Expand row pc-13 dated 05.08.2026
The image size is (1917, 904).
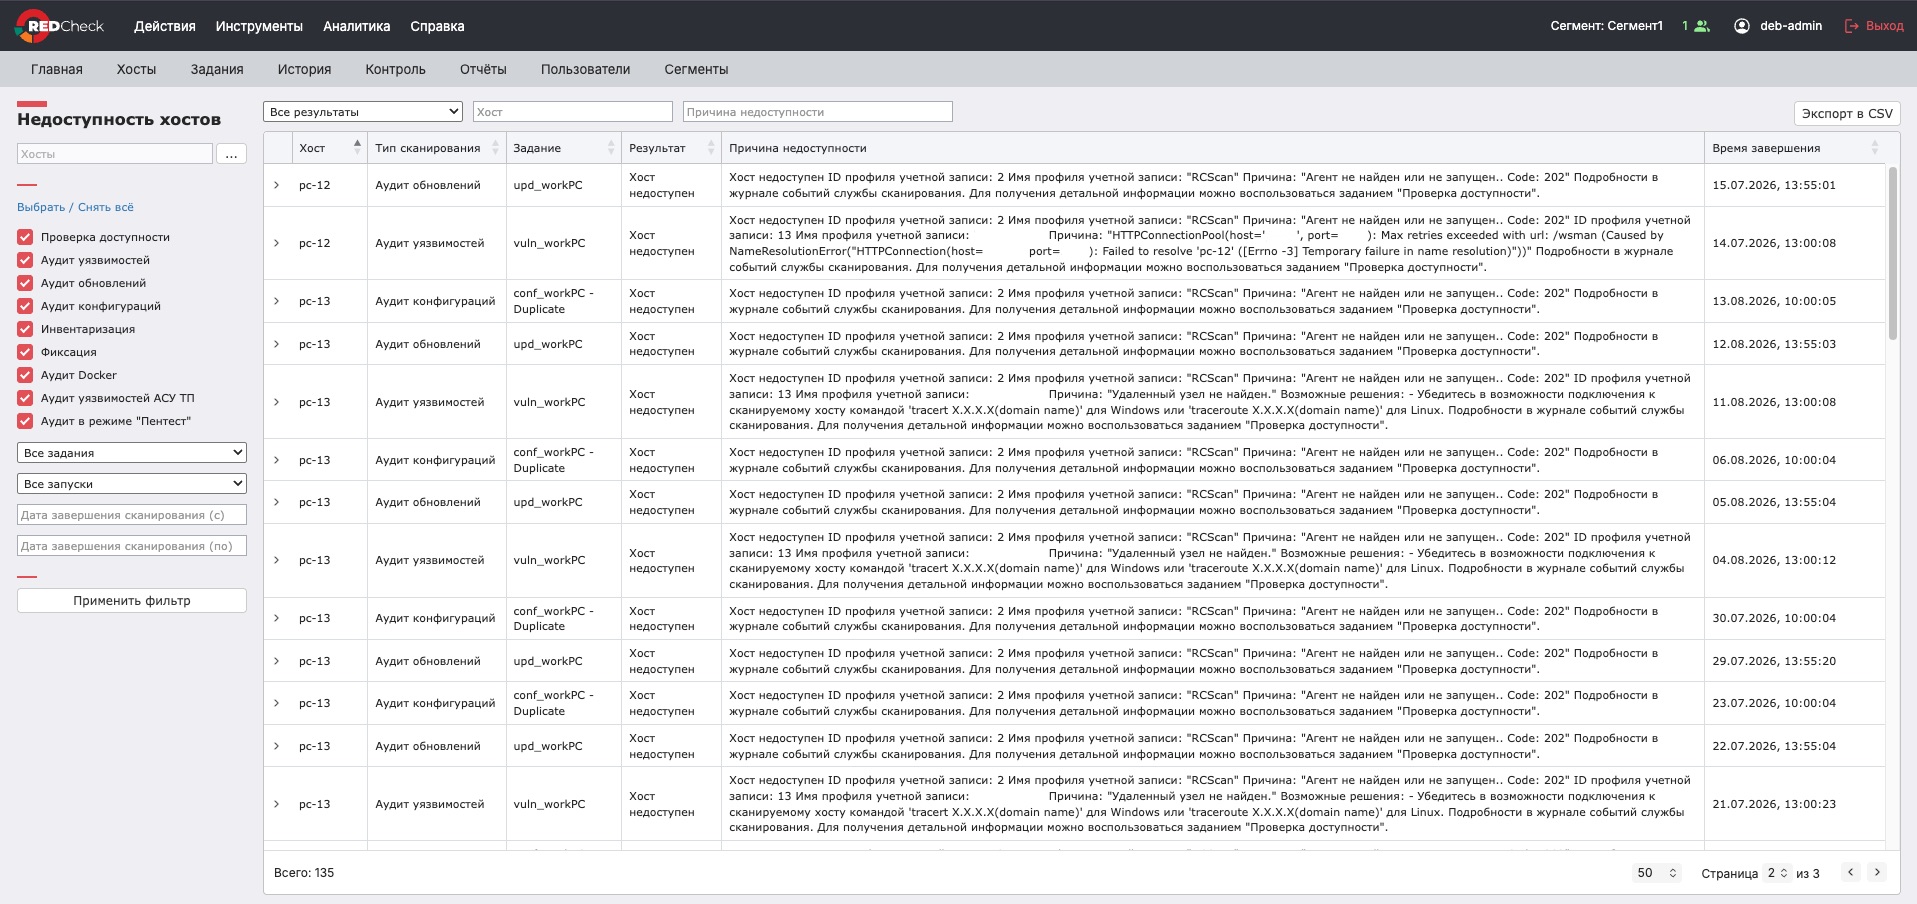point(277,502)
